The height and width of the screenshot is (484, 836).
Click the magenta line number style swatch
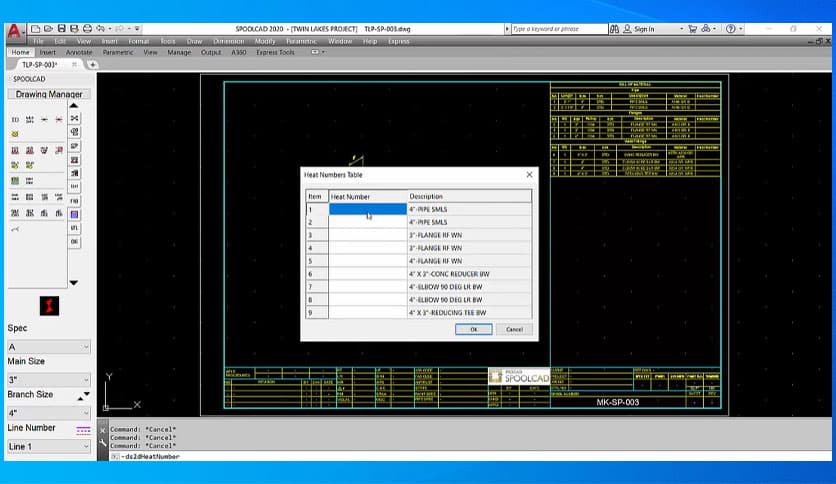[x=83, y=430]
